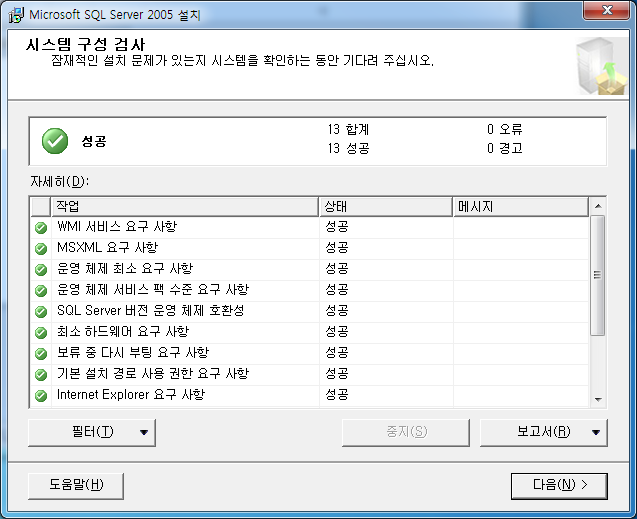Click the blank icon column header

[x=41, y=206]
